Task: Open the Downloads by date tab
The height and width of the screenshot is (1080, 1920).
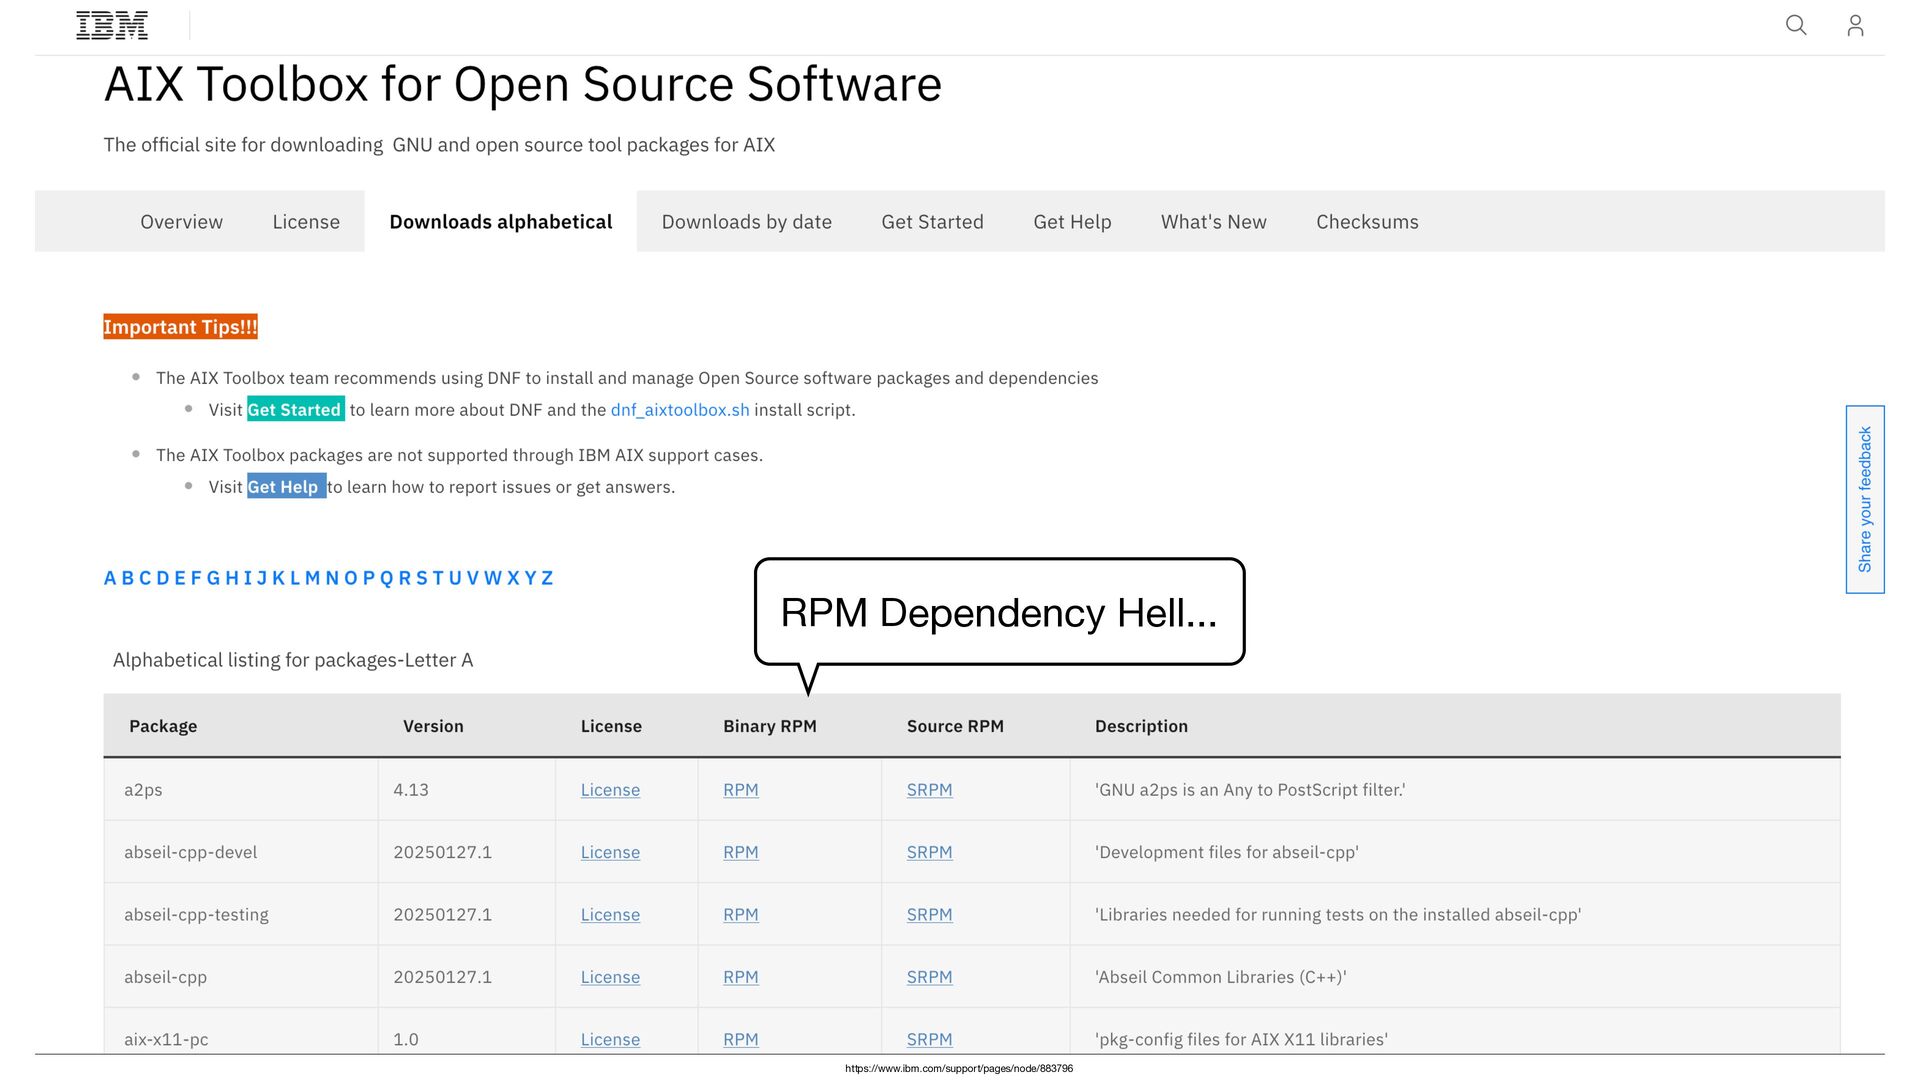Action: (746, 222)
